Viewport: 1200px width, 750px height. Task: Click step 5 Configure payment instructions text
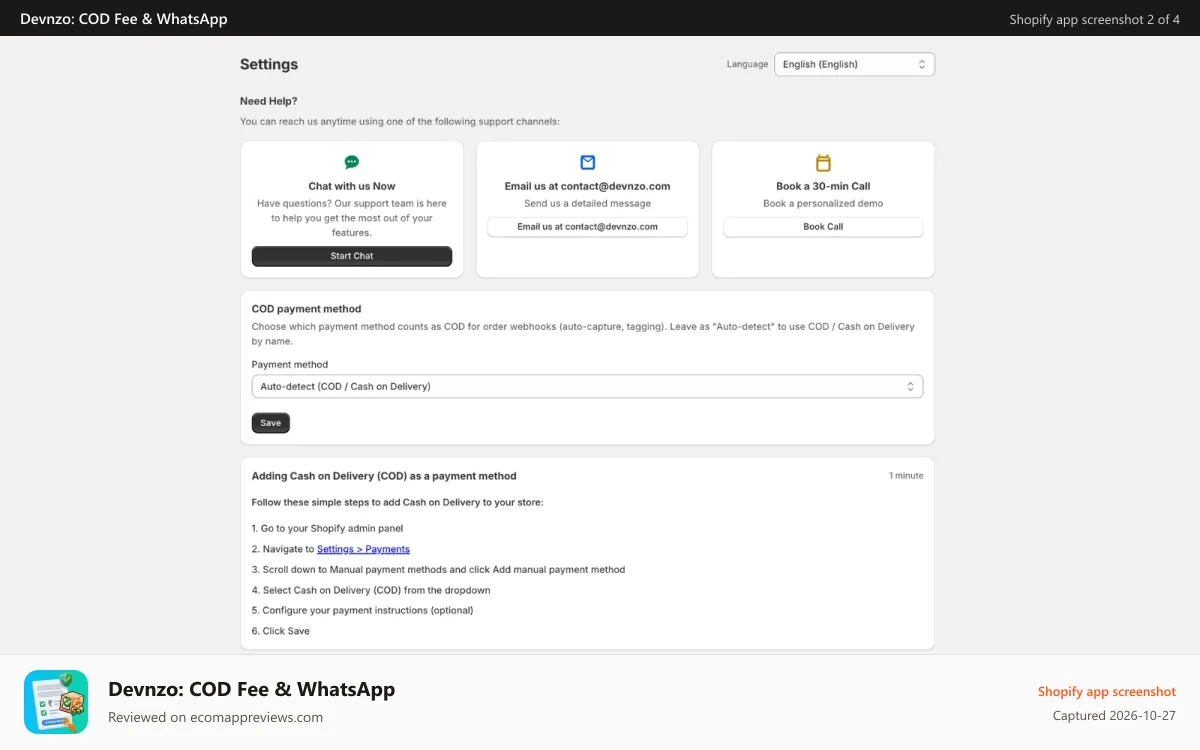pos(363,610)
